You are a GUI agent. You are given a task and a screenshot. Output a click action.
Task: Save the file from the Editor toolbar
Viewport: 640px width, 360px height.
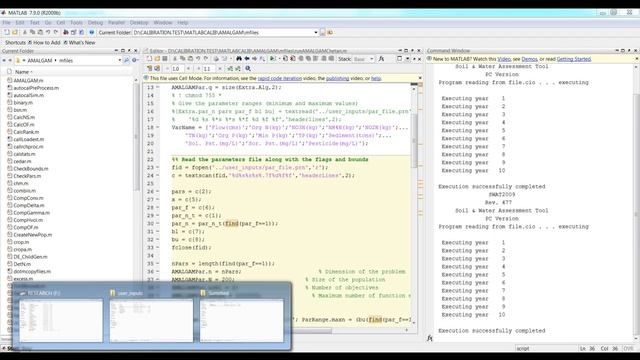tap(164, 59)
